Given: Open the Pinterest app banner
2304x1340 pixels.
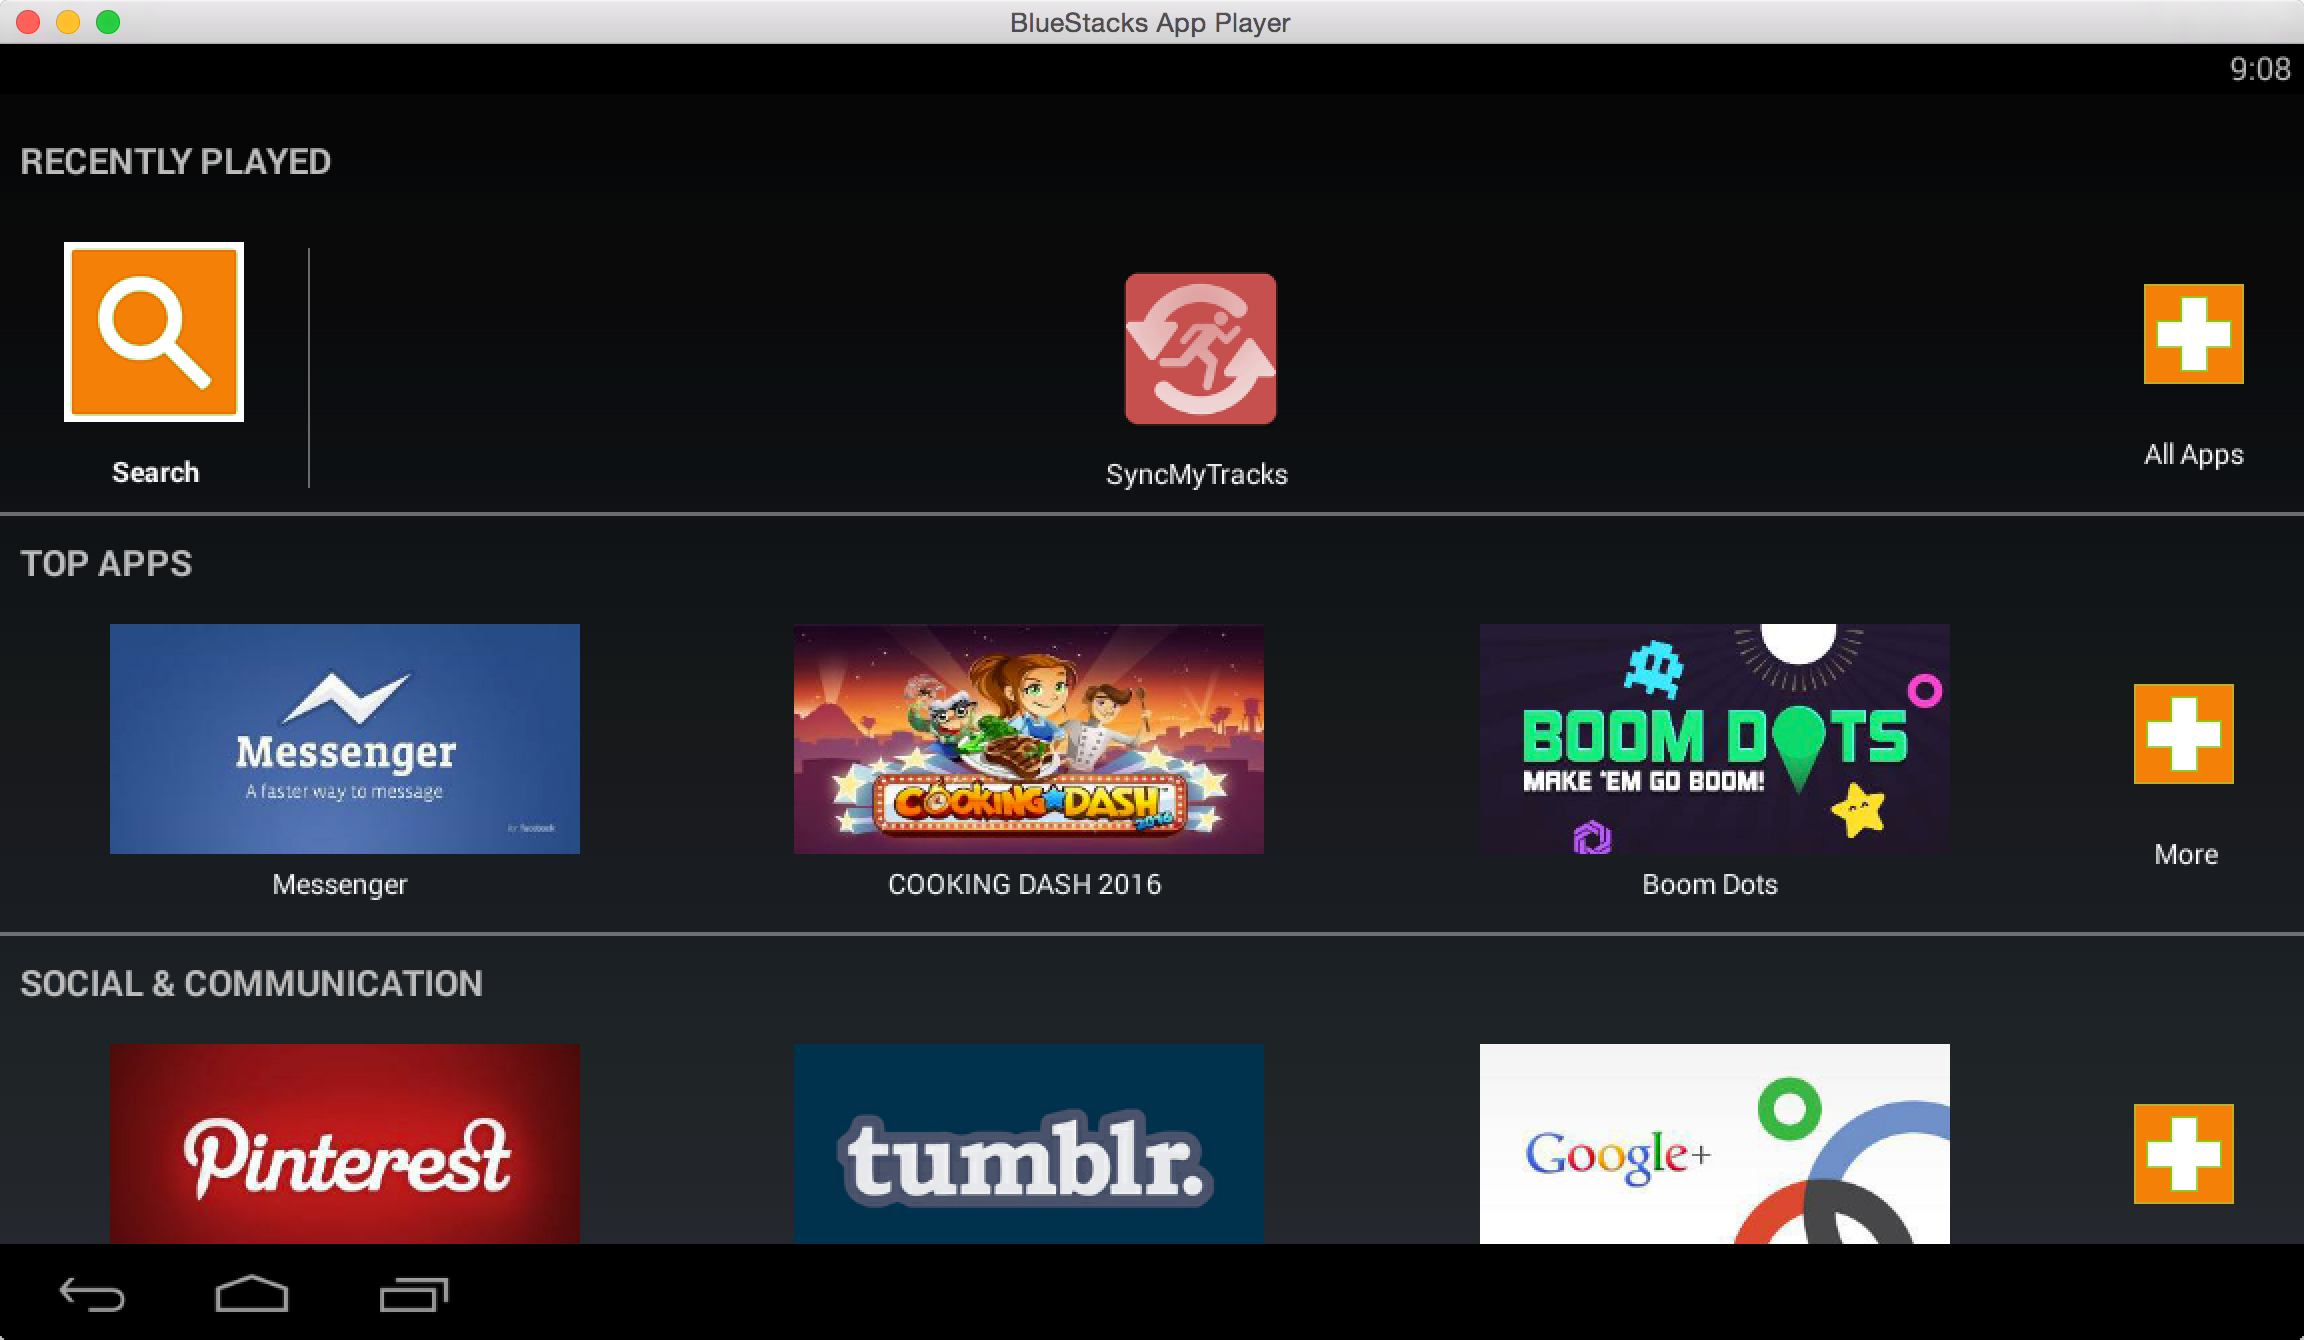Looking at the screenshot, I should click(x=345, y=1144).
